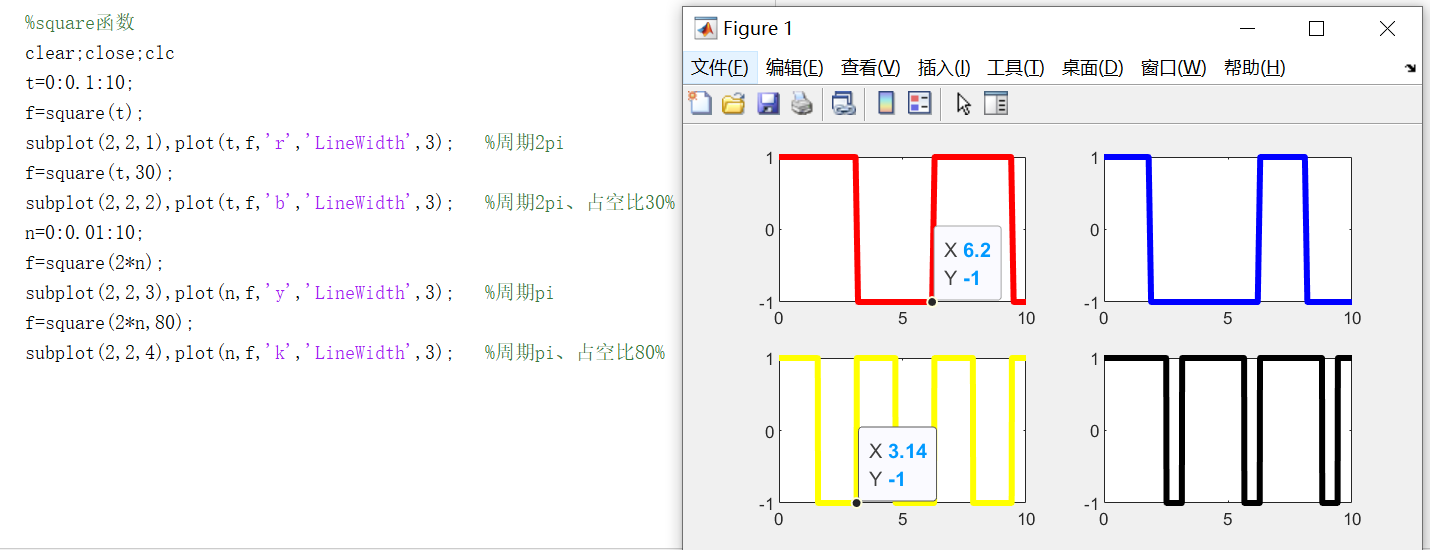Click the Print Figure icon

click(802, 103)
